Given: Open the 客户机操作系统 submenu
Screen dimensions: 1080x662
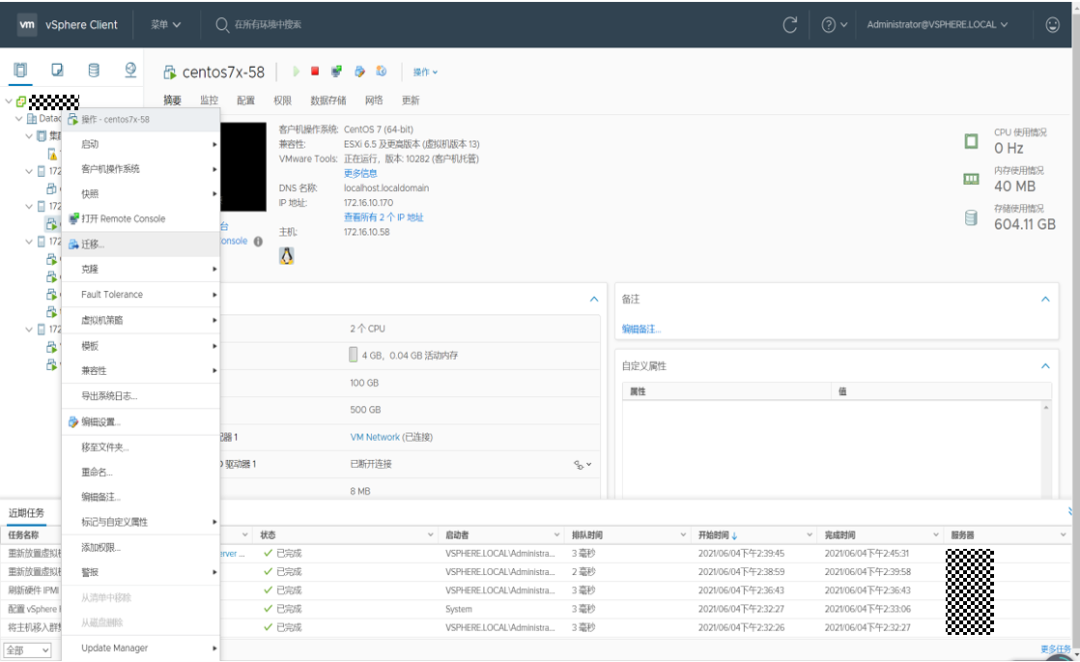Looking at the screenshot, I should 141,169.
